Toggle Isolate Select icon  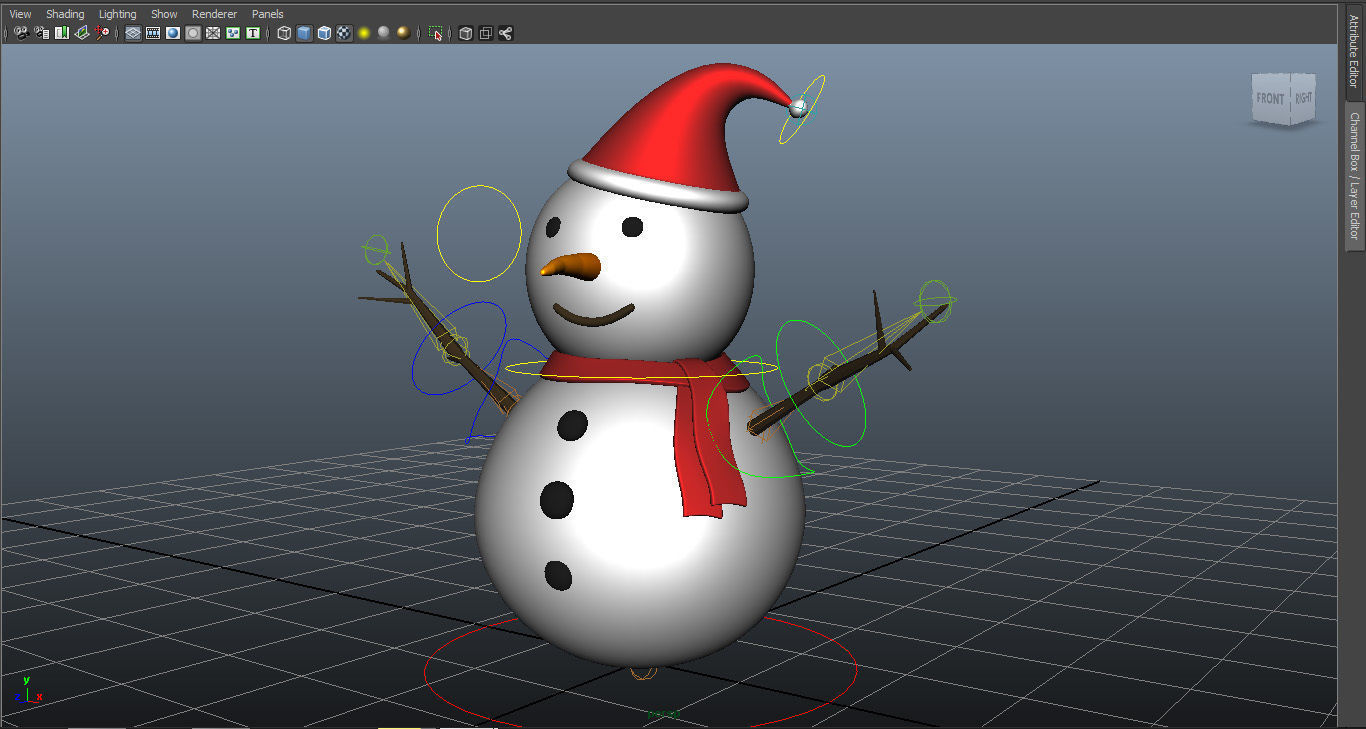435,33
